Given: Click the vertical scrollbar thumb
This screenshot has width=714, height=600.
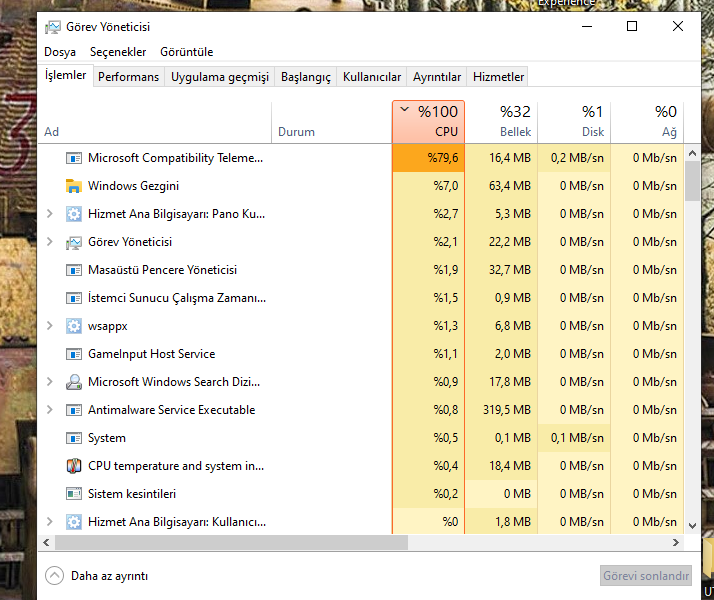Looking at the screenshot, I should click(x=693, y=181).
